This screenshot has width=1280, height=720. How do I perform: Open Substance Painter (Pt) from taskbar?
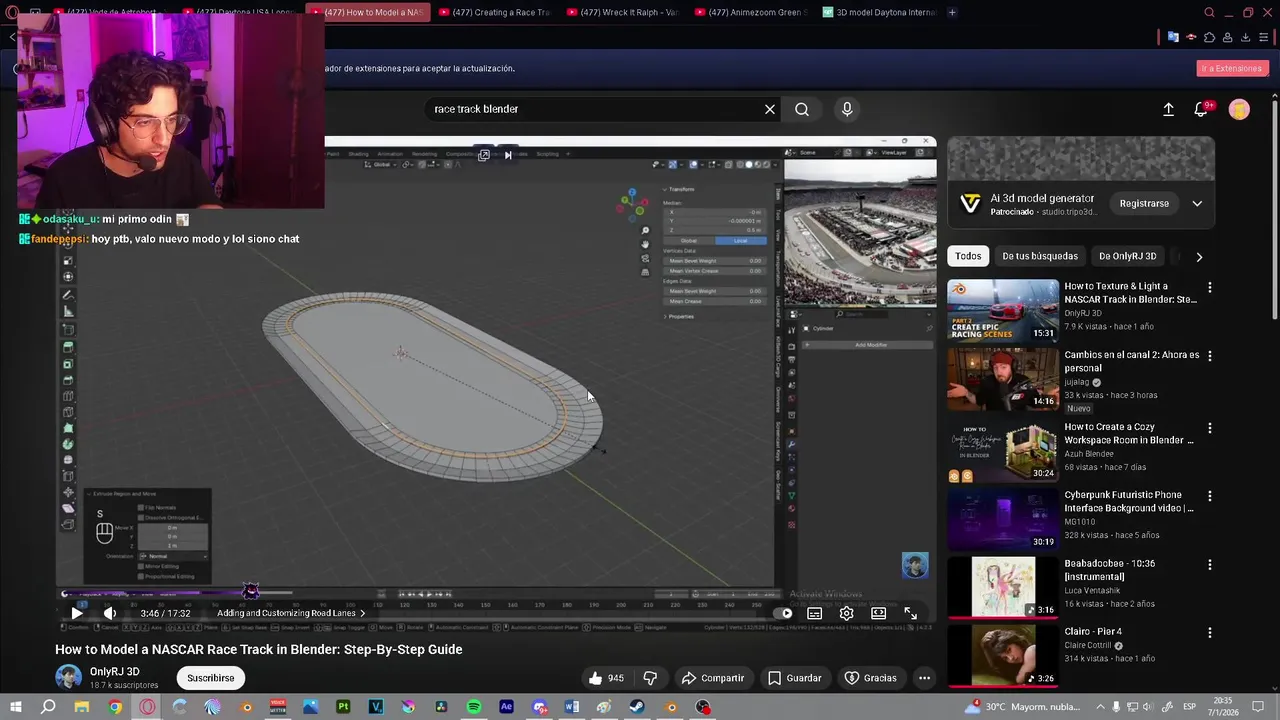click(343, 707)
